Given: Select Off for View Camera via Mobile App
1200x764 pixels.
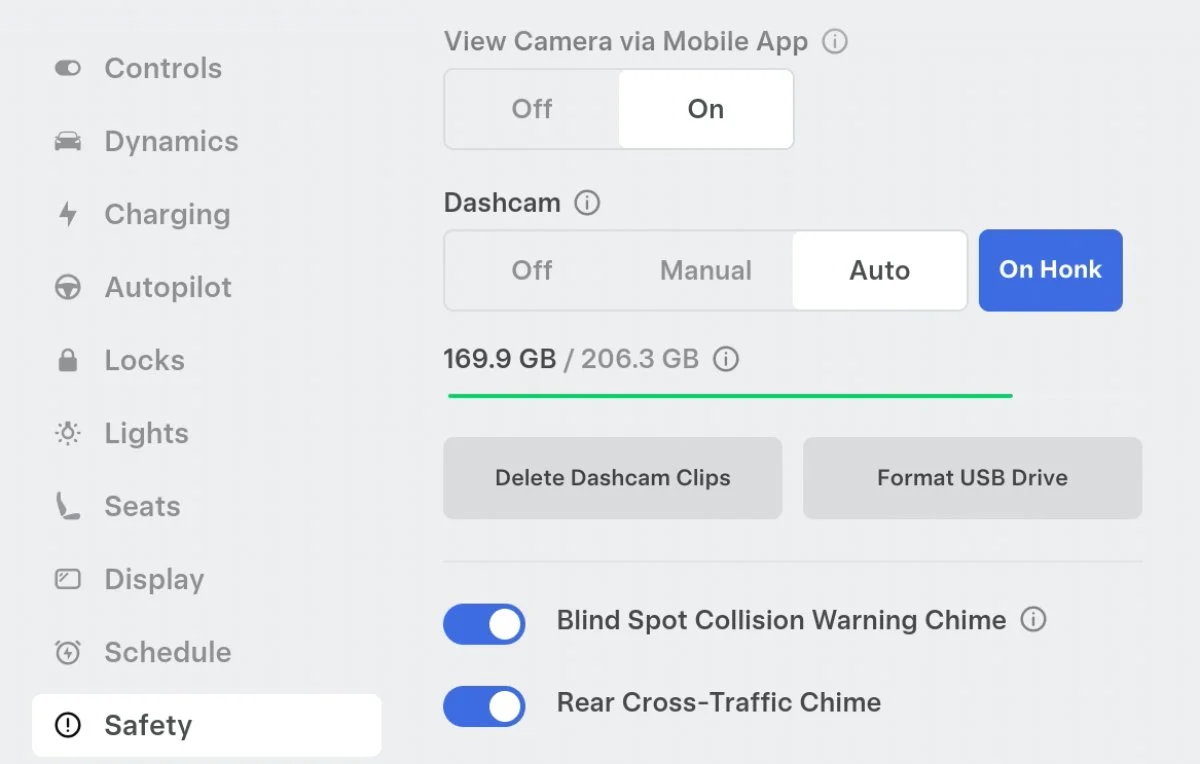Looking at the screenshot, I should point(531,109).
